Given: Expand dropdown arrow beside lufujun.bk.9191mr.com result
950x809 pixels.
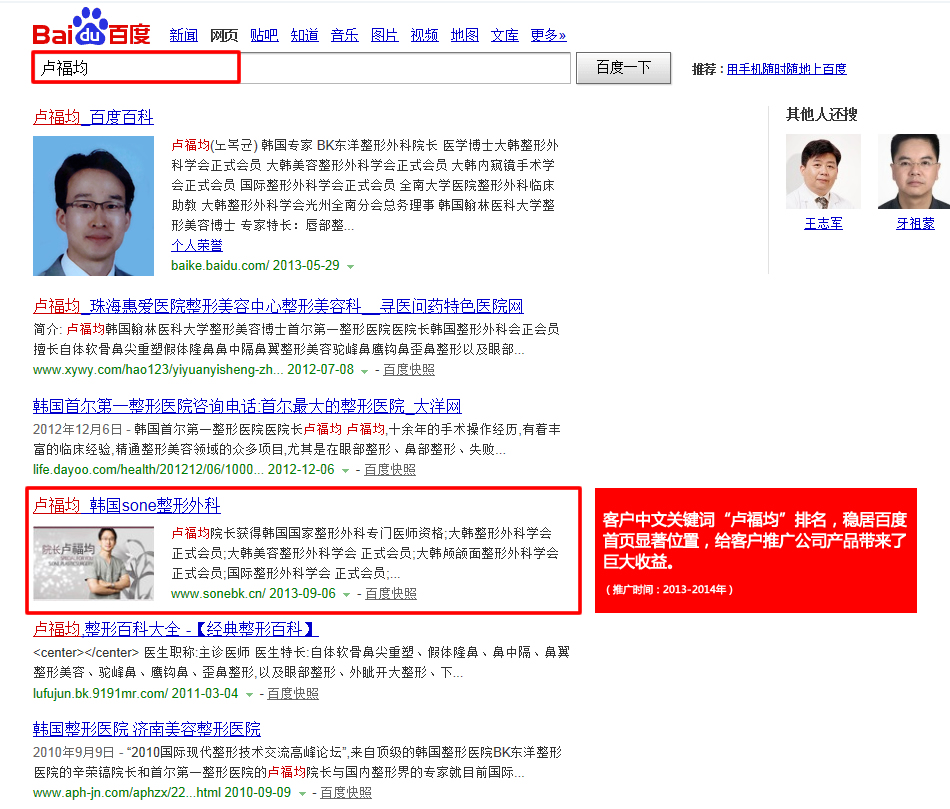Looking at the screenshot, I should [x=249, y=694].
